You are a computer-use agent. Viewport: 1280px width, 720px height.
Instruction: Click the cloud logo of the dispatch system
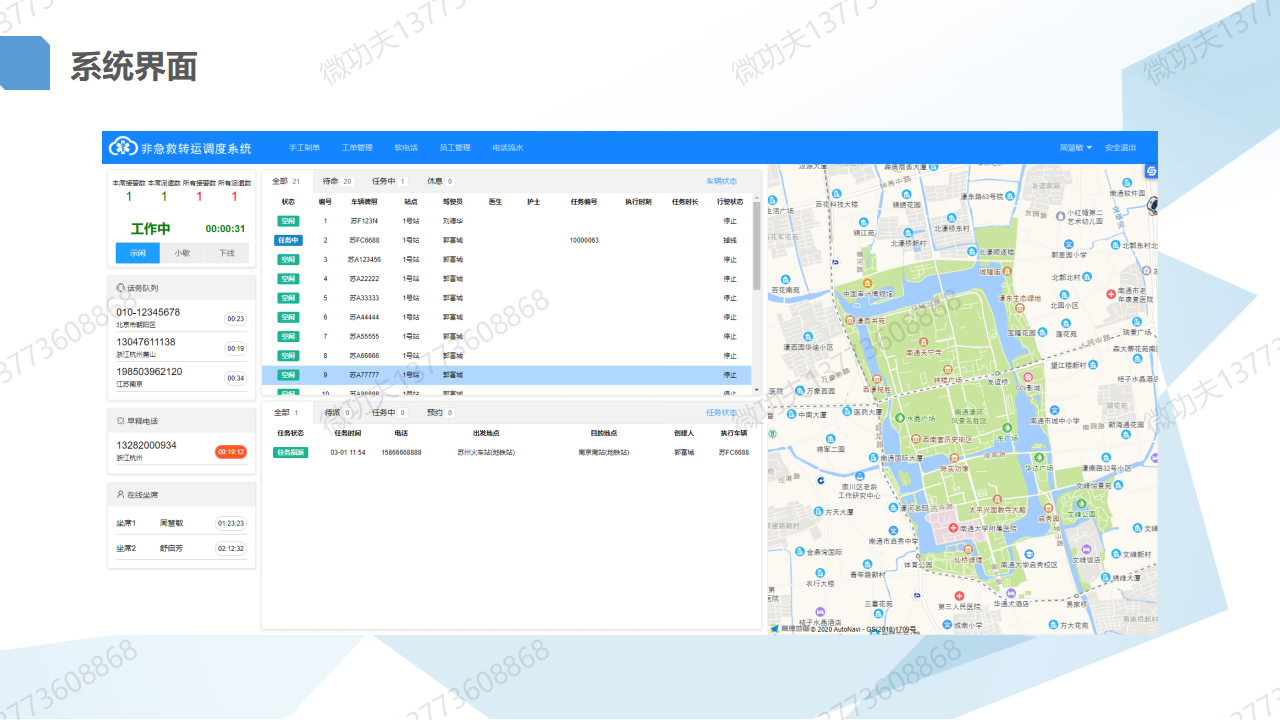pos(123,147)
